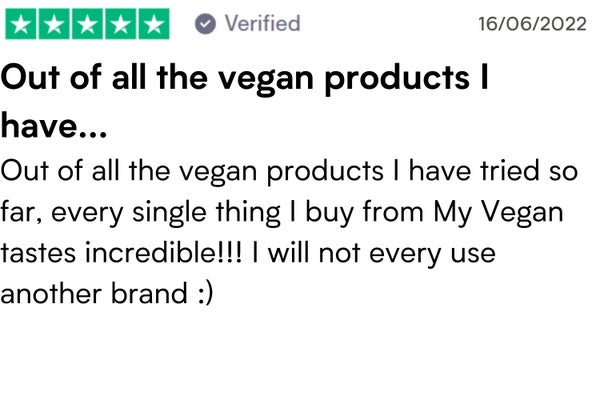Screen dimensions: 600x400
Task: Click 'every single thing' in the review
Action: (x=166, y=213)
